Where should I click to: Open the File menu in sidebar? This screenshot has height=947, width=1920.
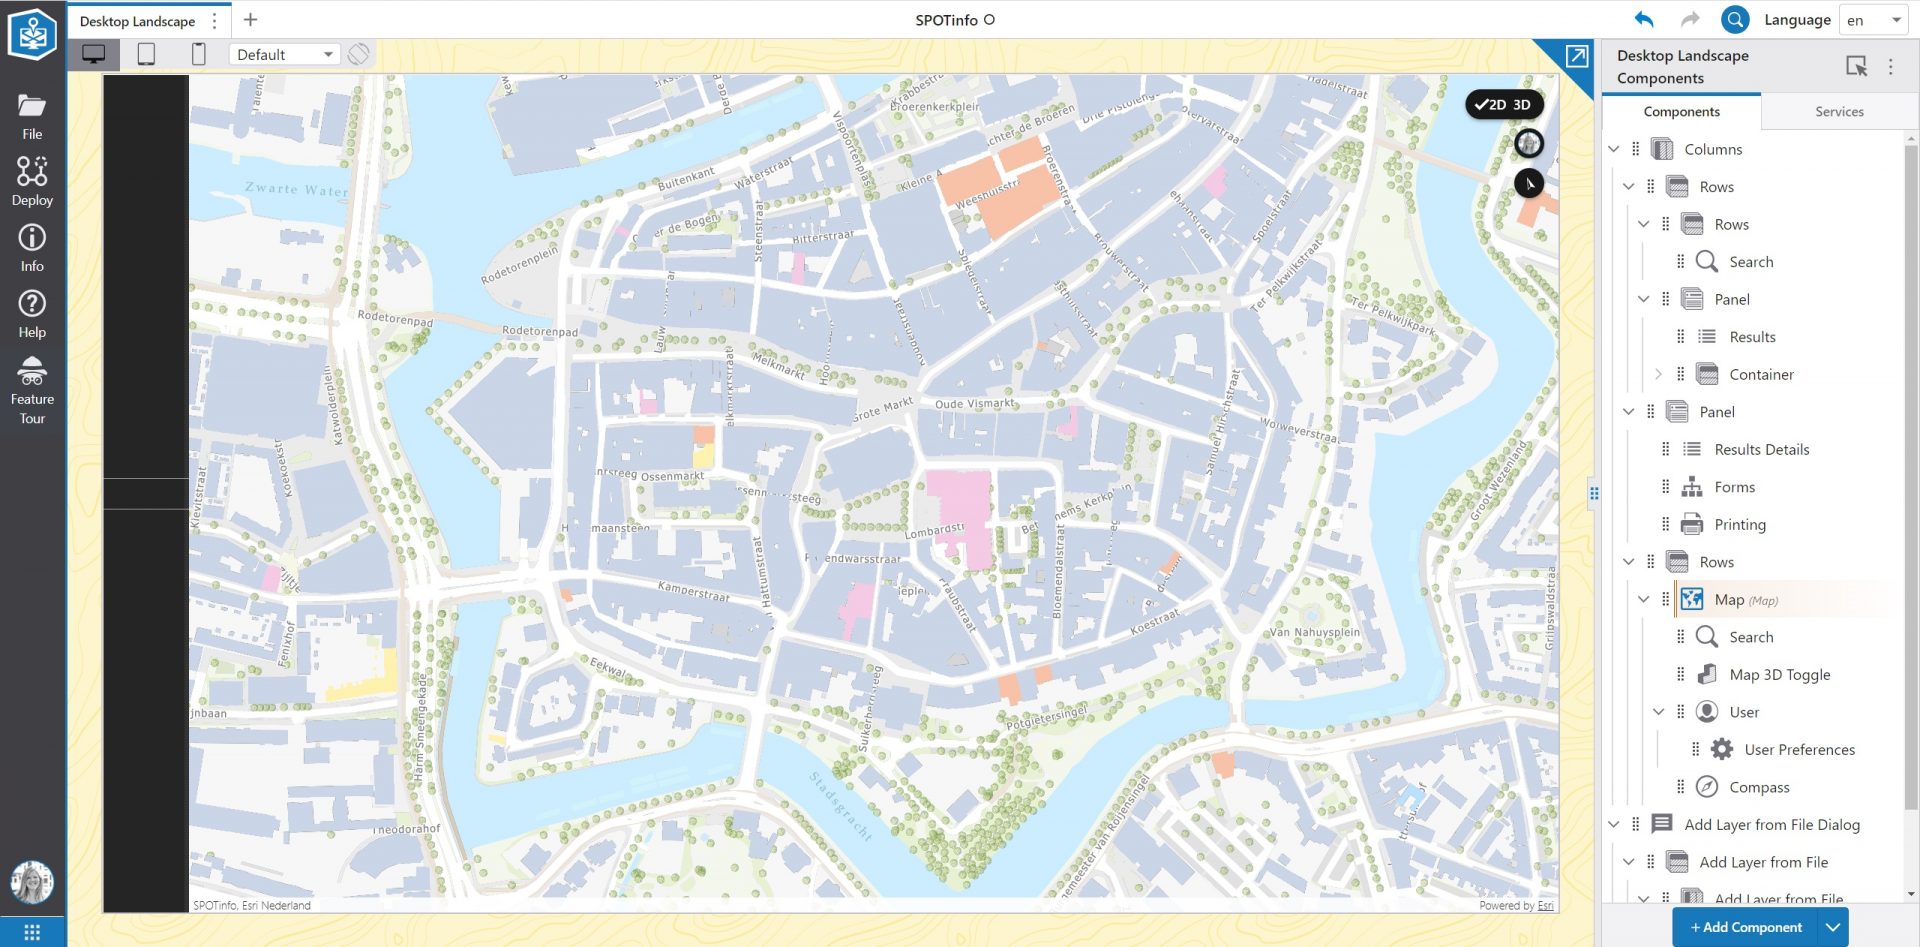[32, 116]
